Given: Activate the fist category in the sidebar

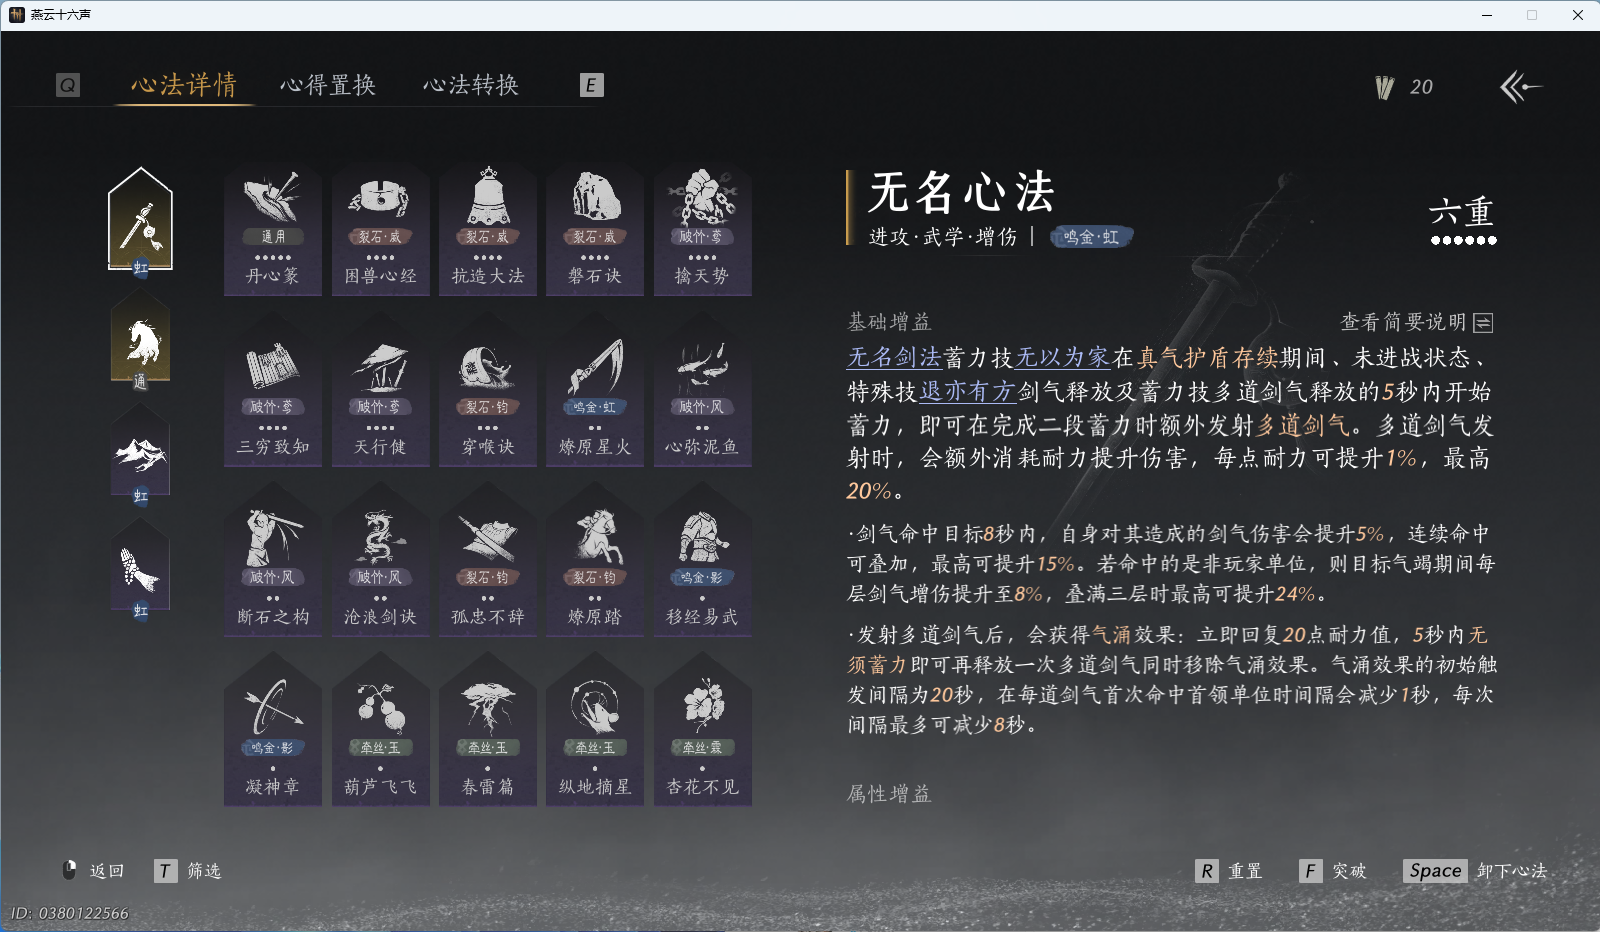Looking at the screenshot, I should click(x=140, y=567).
